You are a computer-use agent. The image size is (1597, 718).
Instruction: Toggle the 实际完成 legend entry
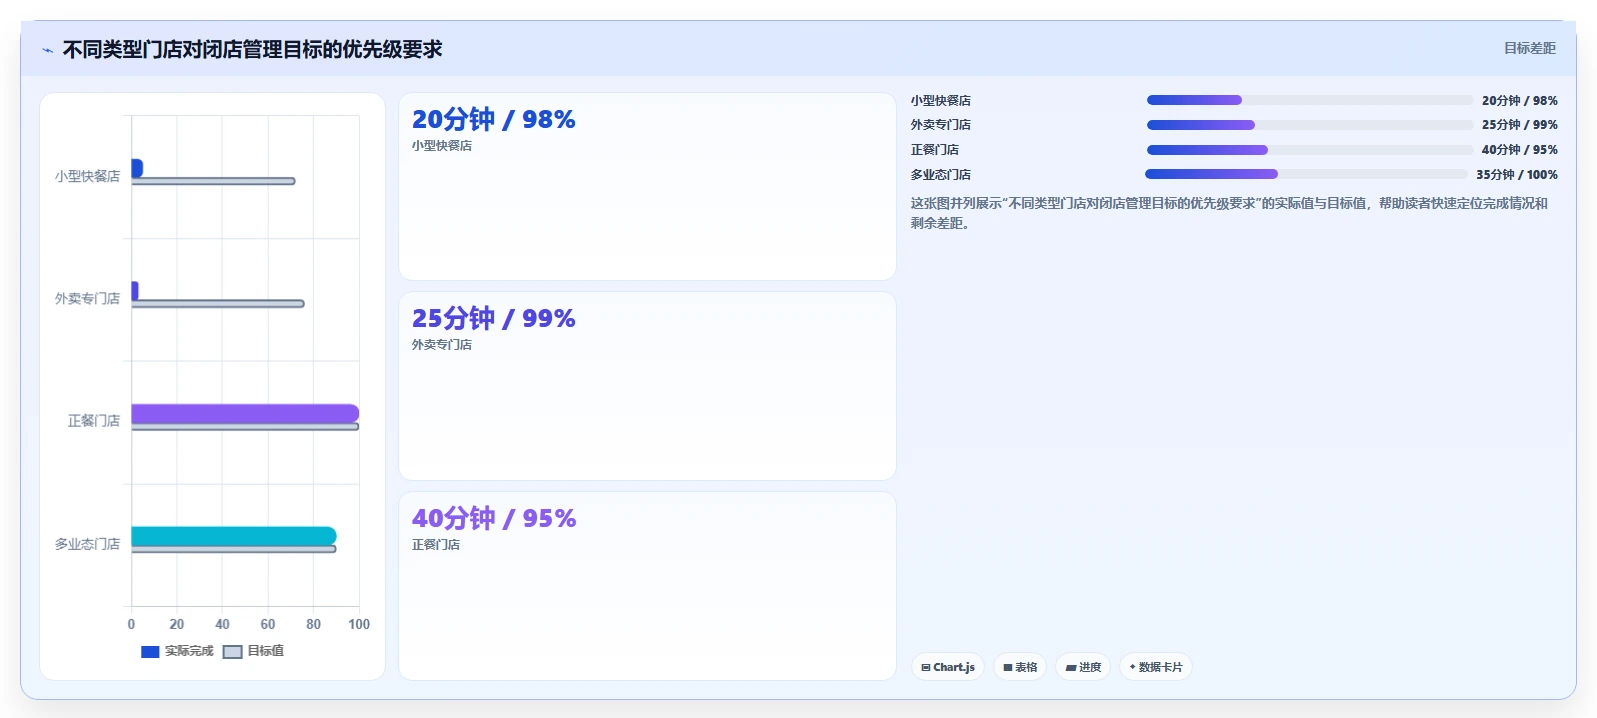coord(178,651)
